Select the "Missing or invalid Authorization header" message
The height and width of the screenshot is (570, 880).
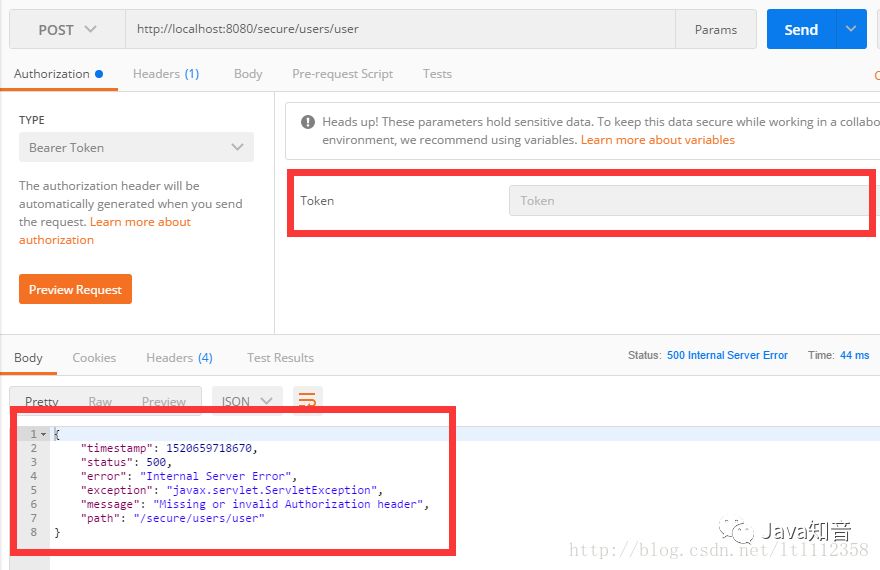pyautogui.click(x=288, y=504)
